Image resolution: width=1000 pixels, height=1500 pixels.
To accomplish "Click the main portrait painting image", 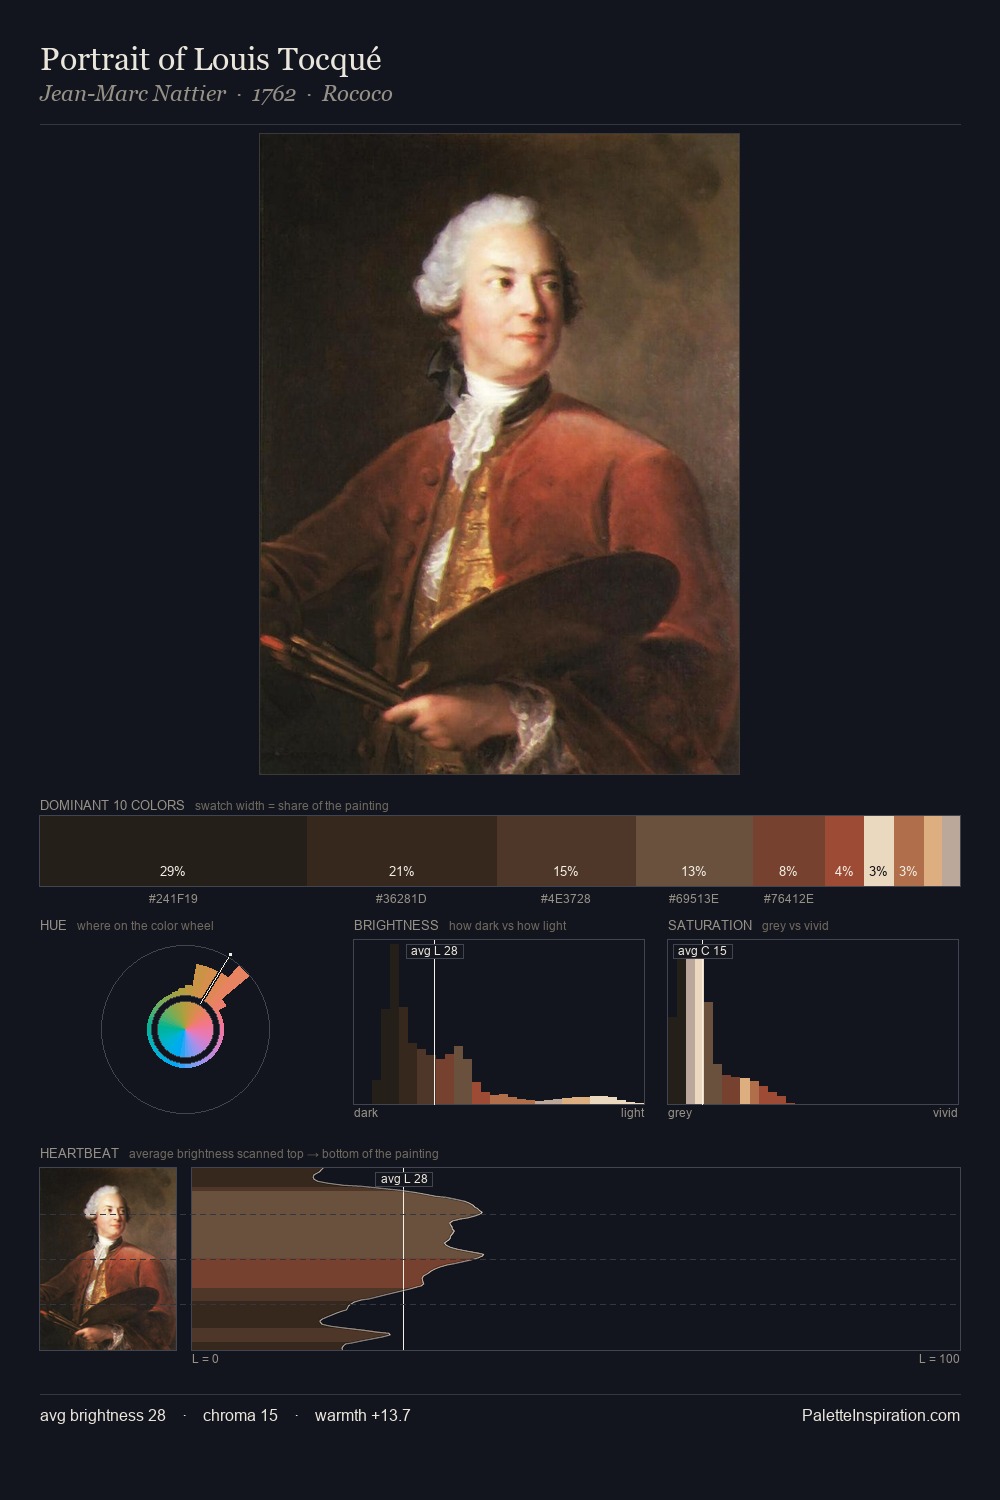I will [499, 454].
